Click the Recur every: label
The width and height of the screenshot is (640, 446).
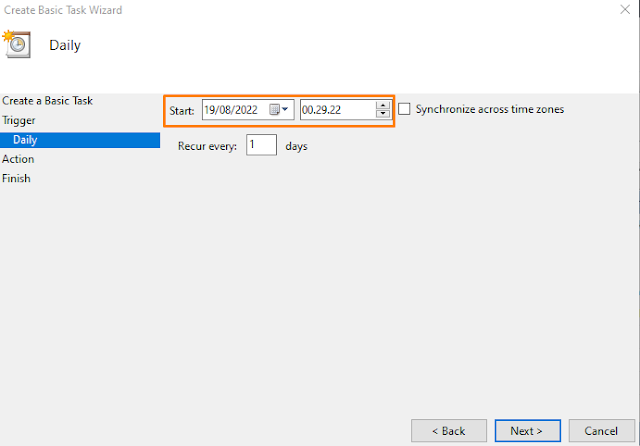[x=207, y=146]
